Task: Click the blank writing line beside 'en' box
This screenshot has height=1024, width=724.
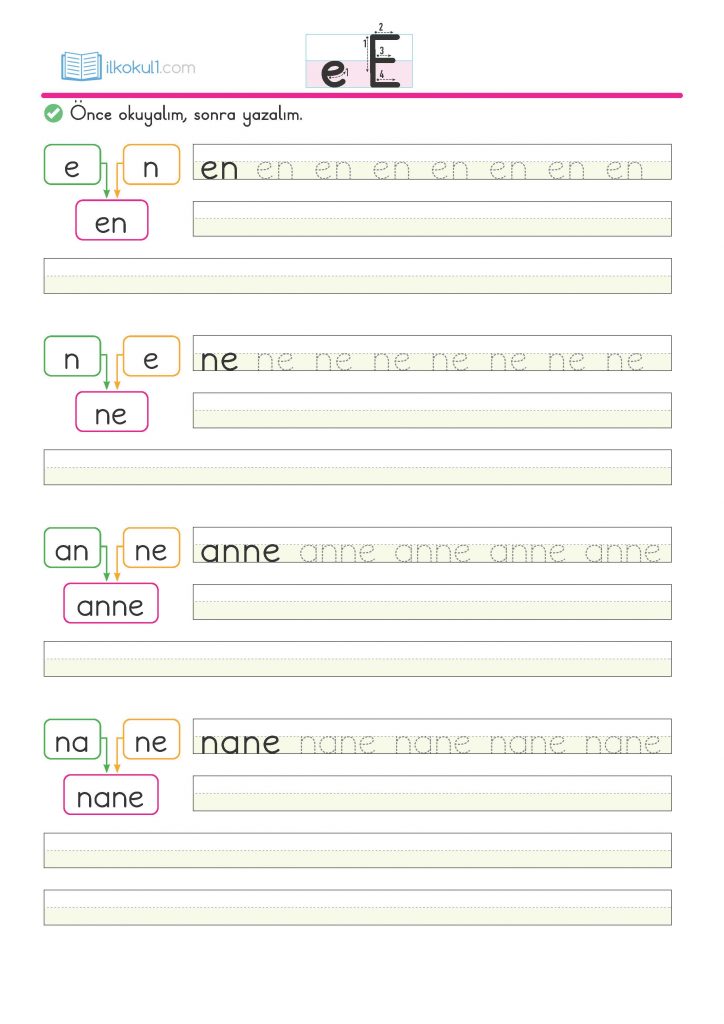Action: 431,219
